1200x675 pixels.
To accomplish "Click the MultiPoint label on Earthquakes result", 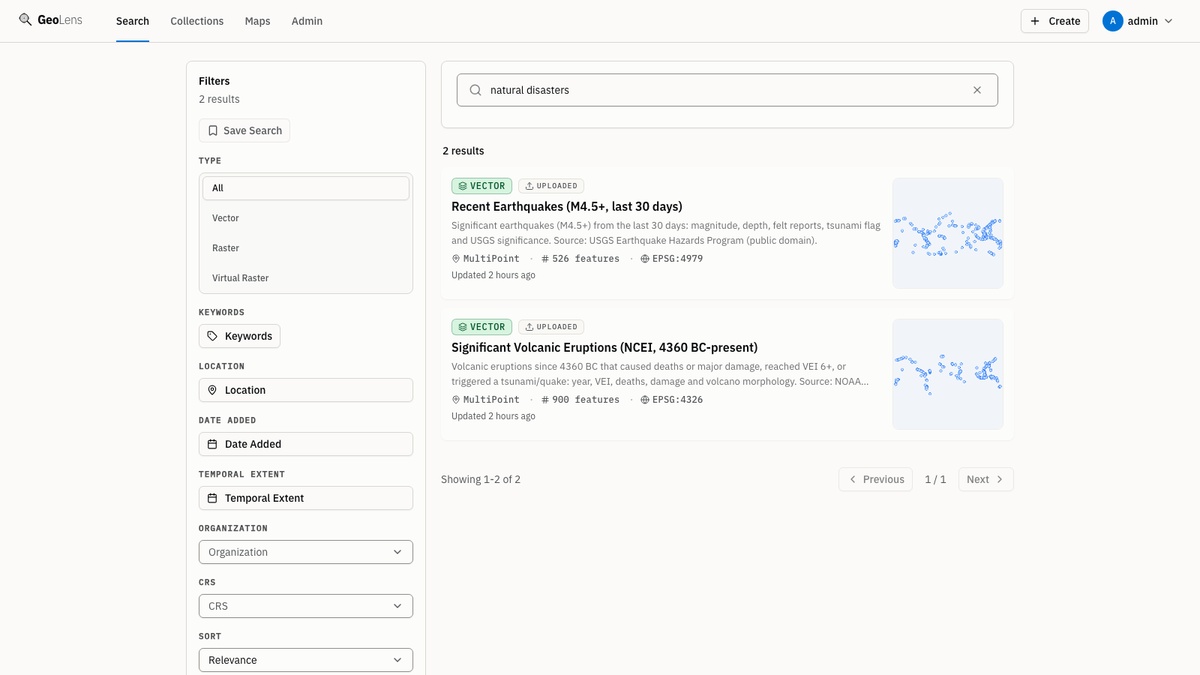I will [x=486, y=259].
